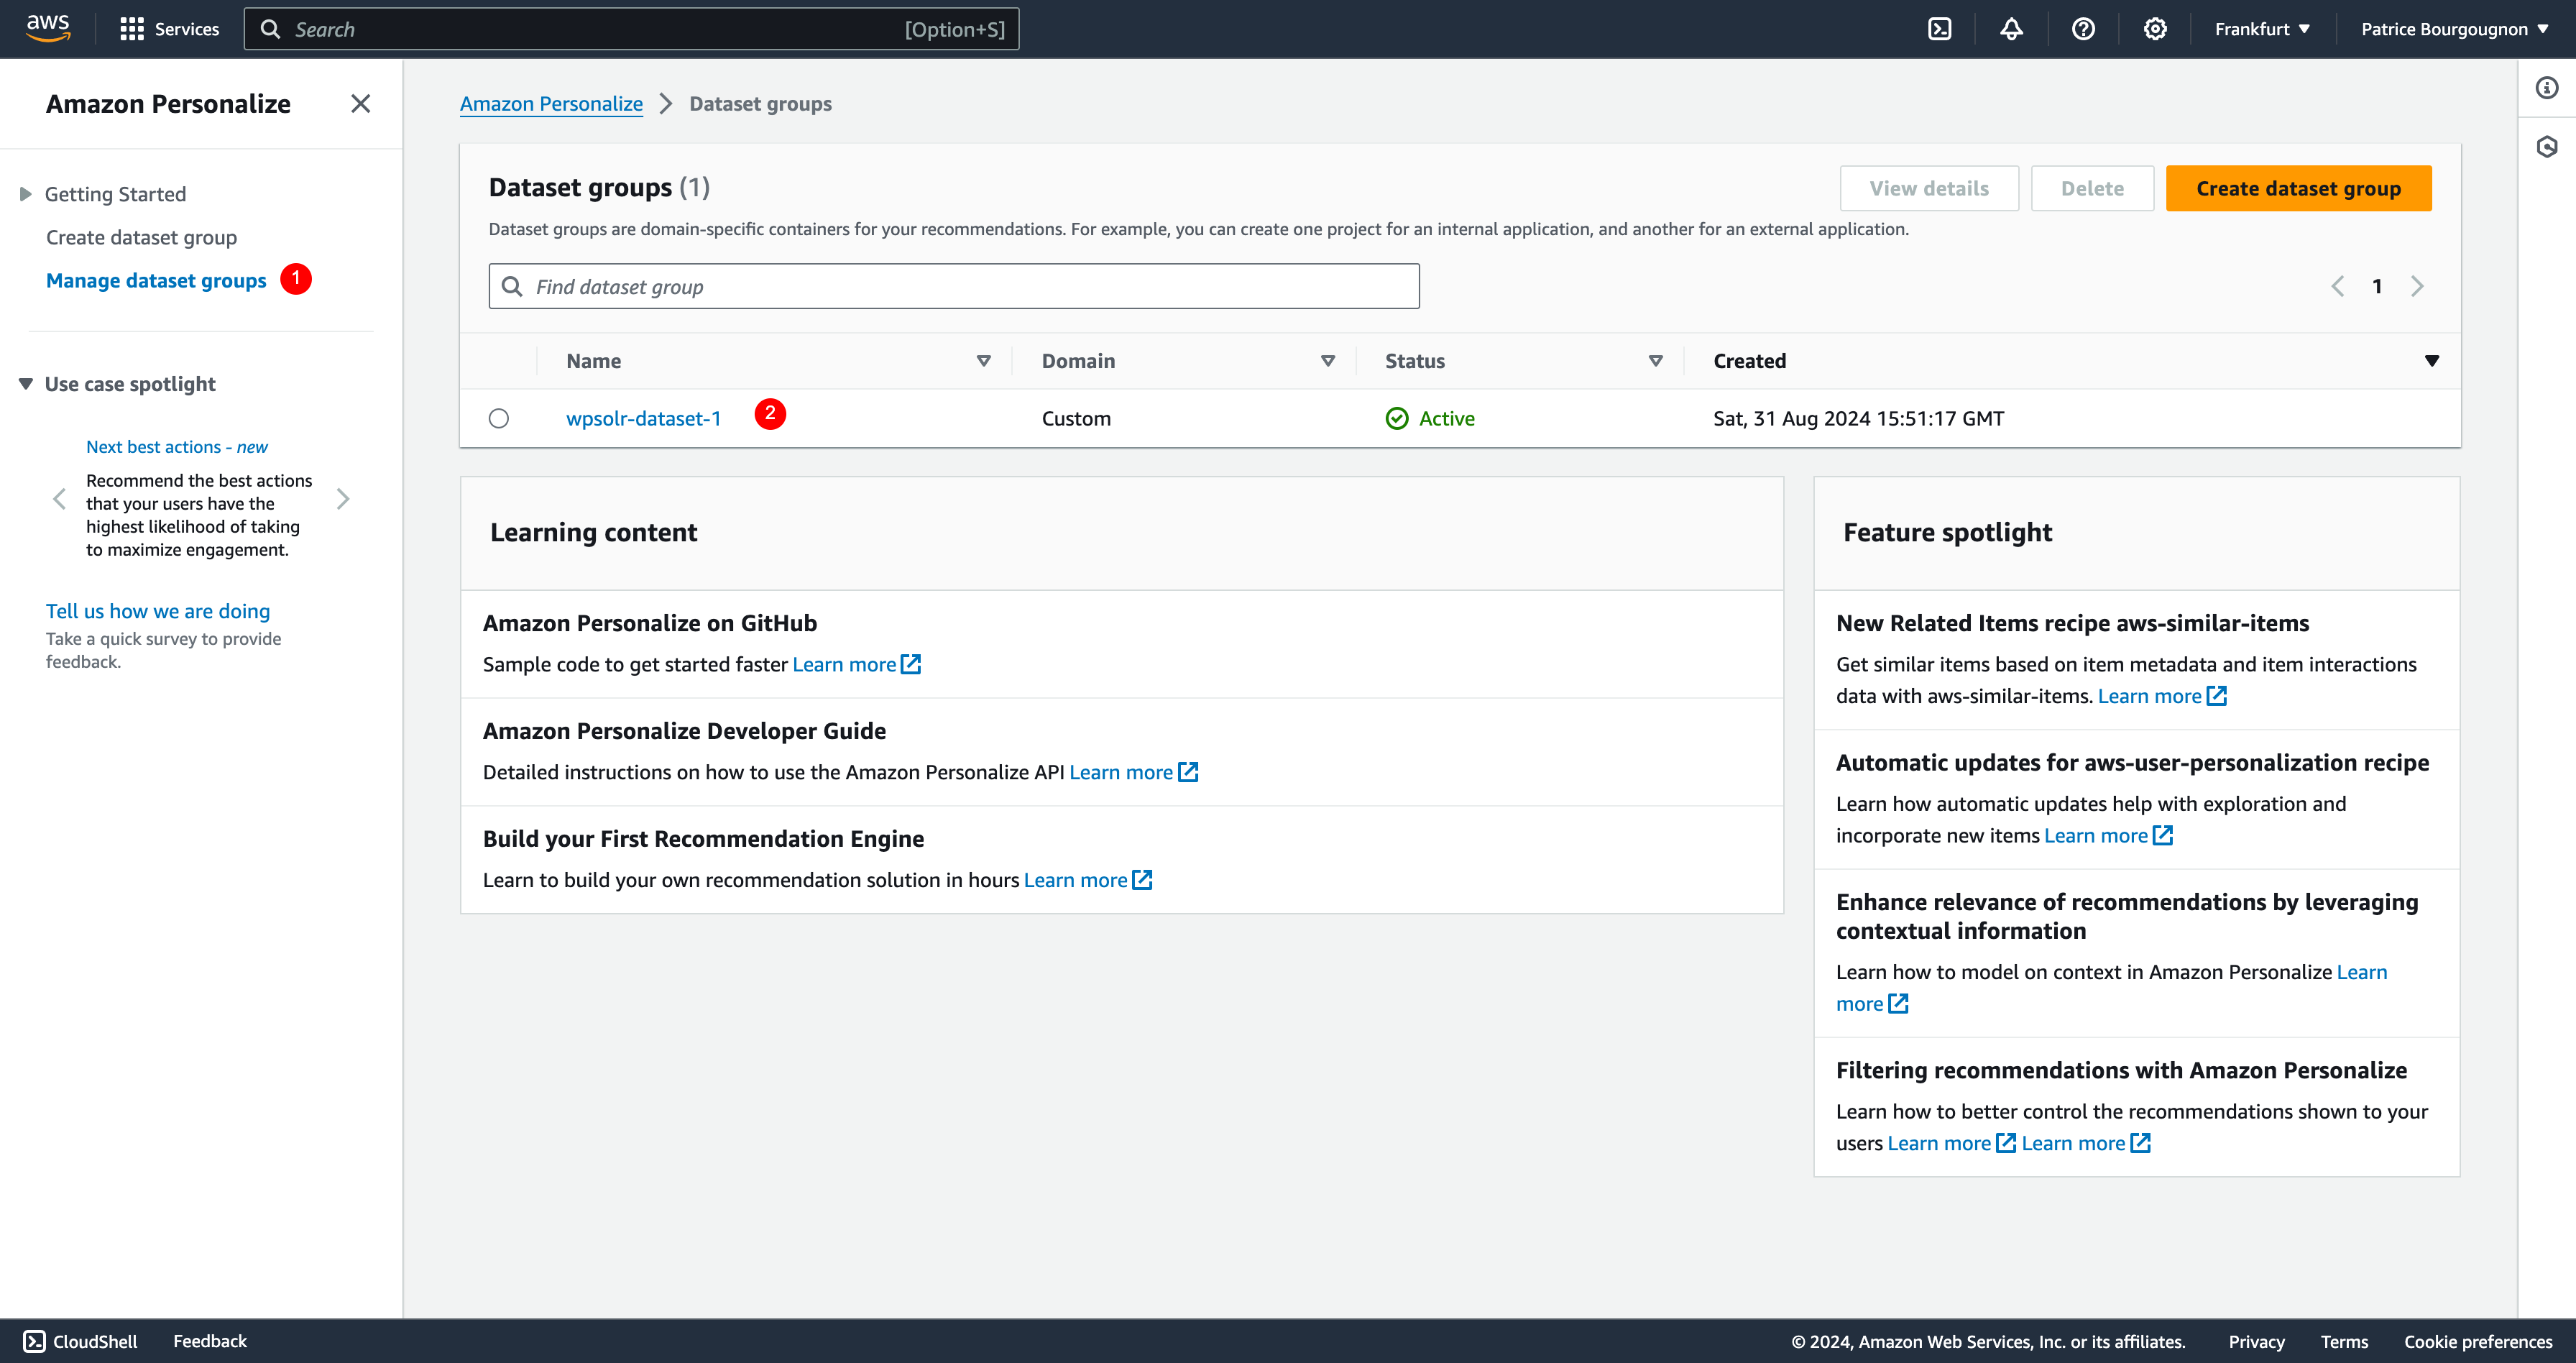This screenshot has height=1363, width=2576.
Task: Open external icon for First Recommendation Engine
Action: (1142, 880)
